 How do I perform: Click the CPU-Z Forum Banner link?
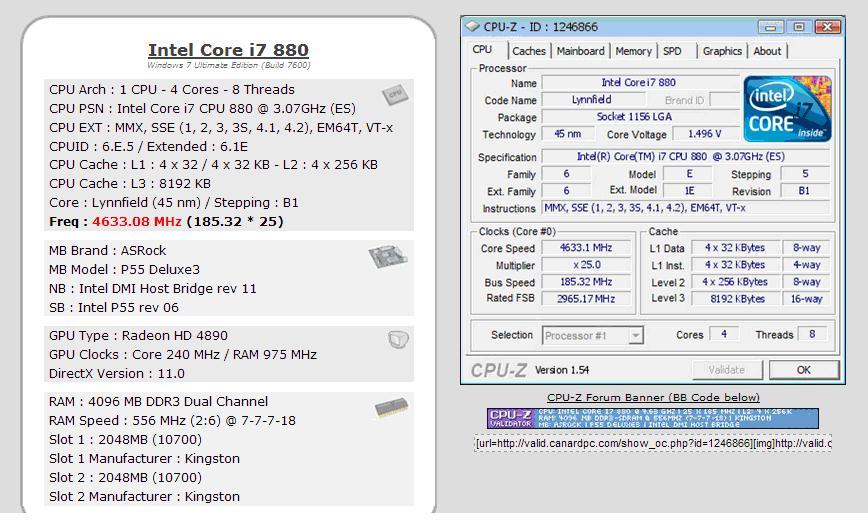click(x=653, y=397)
